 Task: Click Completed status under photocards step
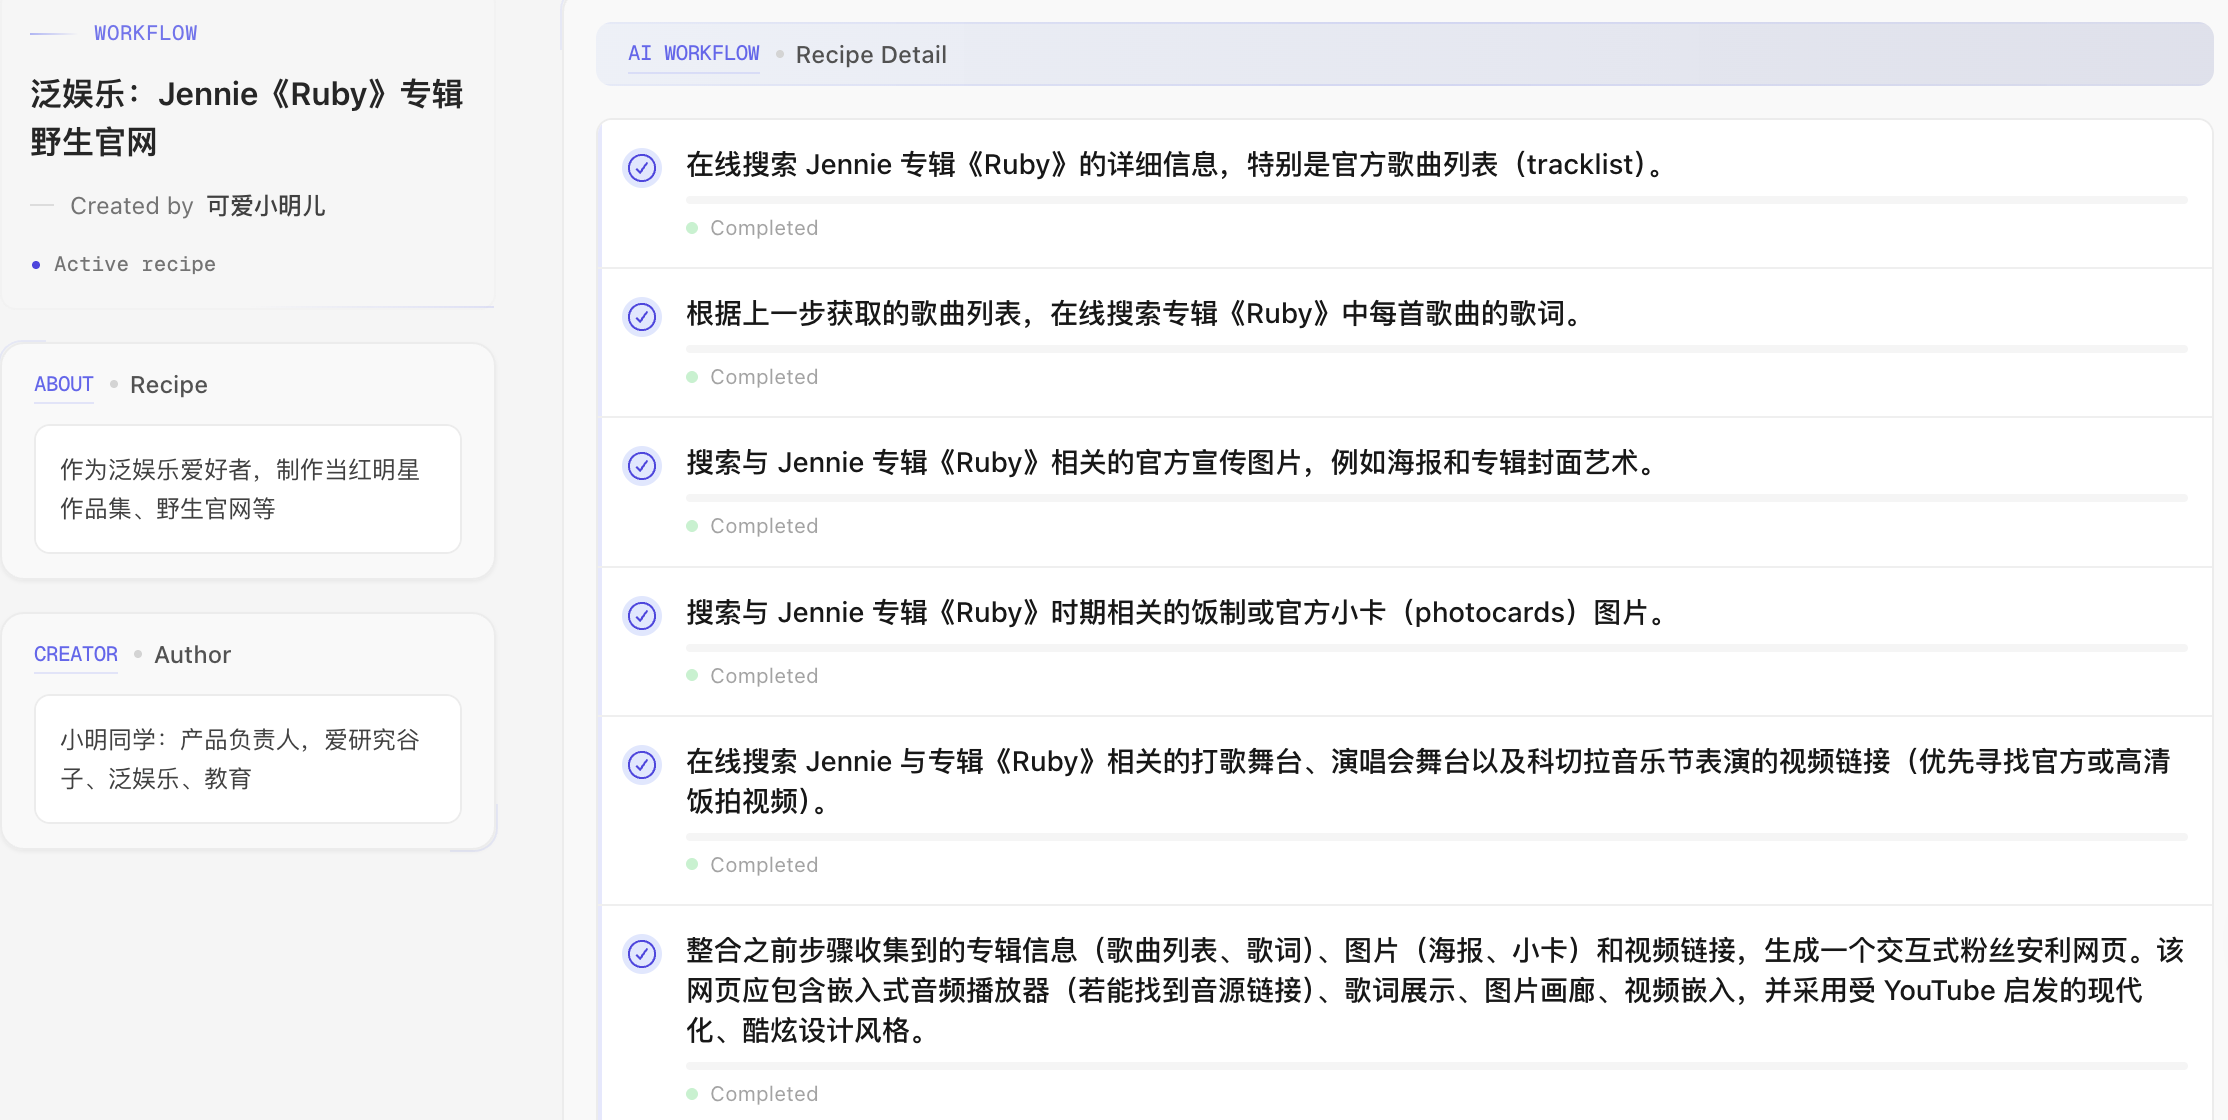pyautogui.click(x=753, y=676)
